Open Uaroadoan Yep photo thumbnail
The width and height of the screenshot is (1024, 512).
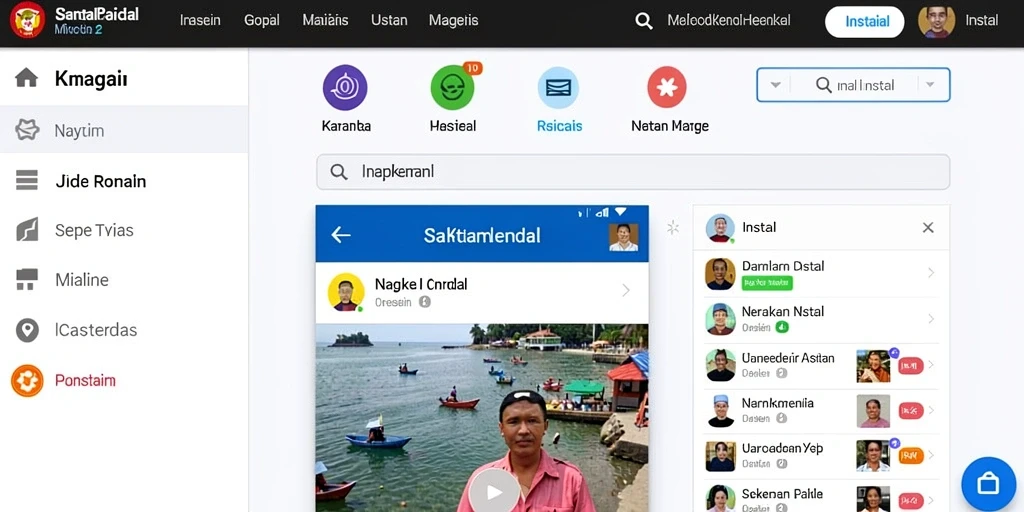coord(873,456)
